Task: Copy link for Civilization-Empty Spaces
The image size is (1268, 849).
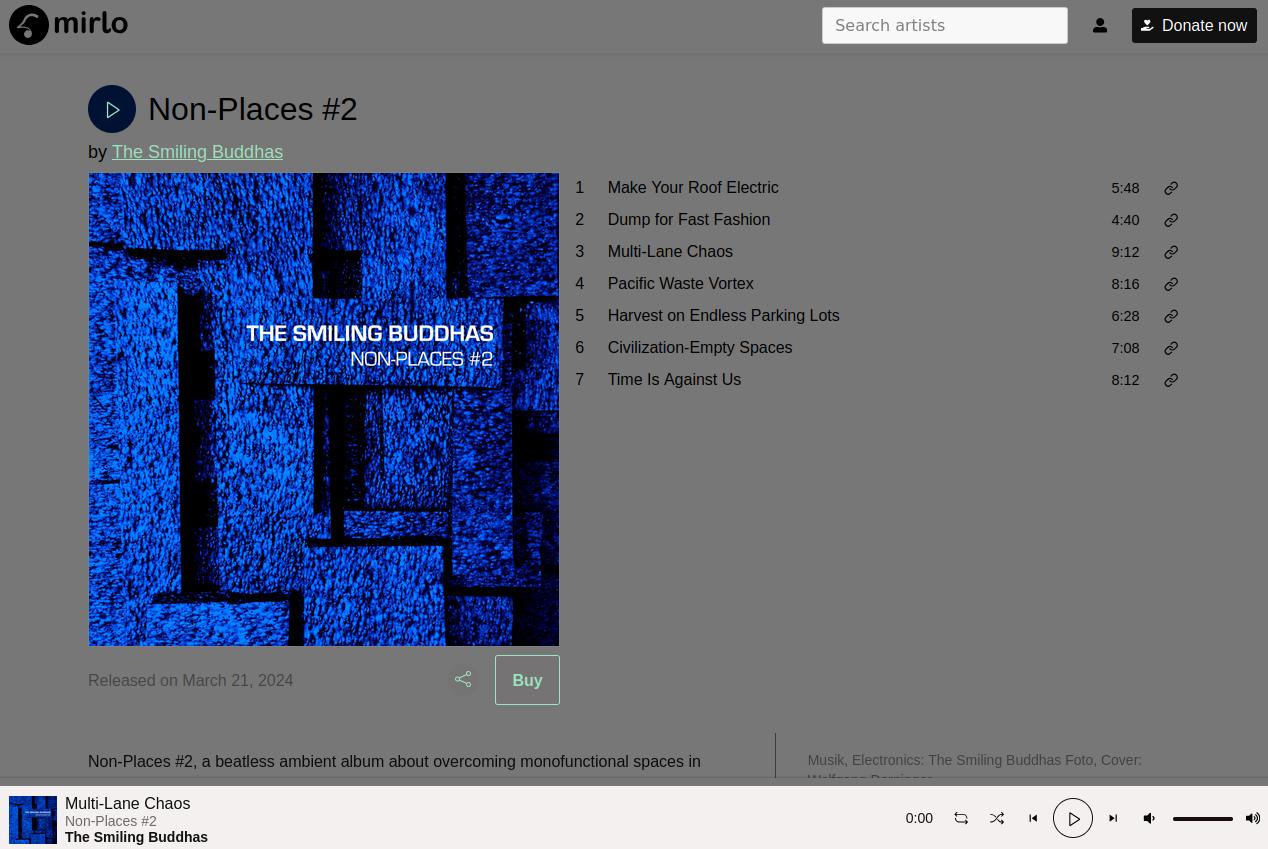Action: point(1171,348)
